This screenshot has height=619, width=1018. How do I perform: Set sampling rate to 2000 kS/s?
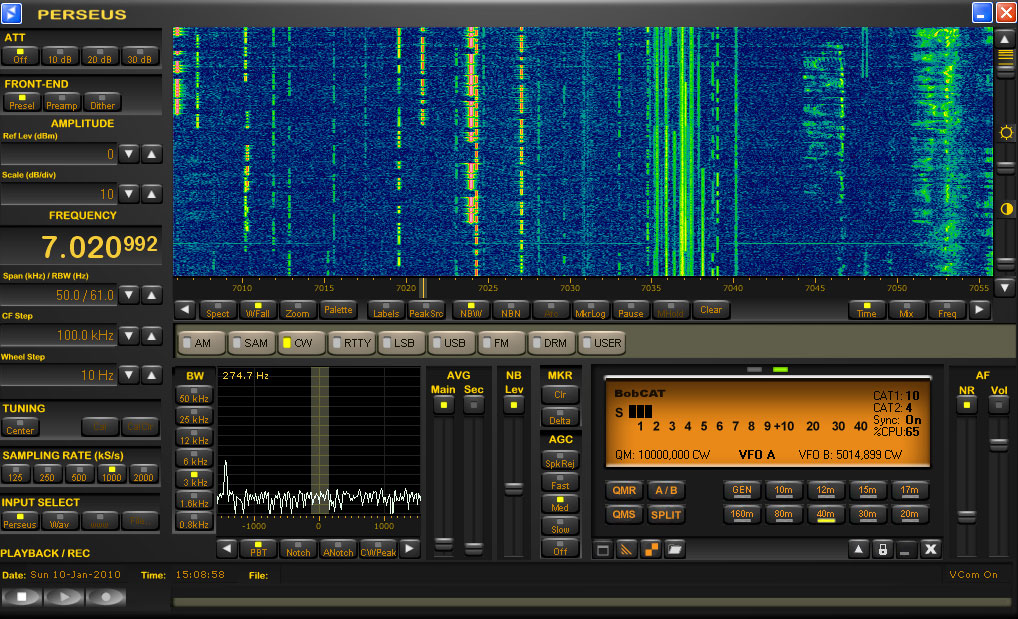143,474
